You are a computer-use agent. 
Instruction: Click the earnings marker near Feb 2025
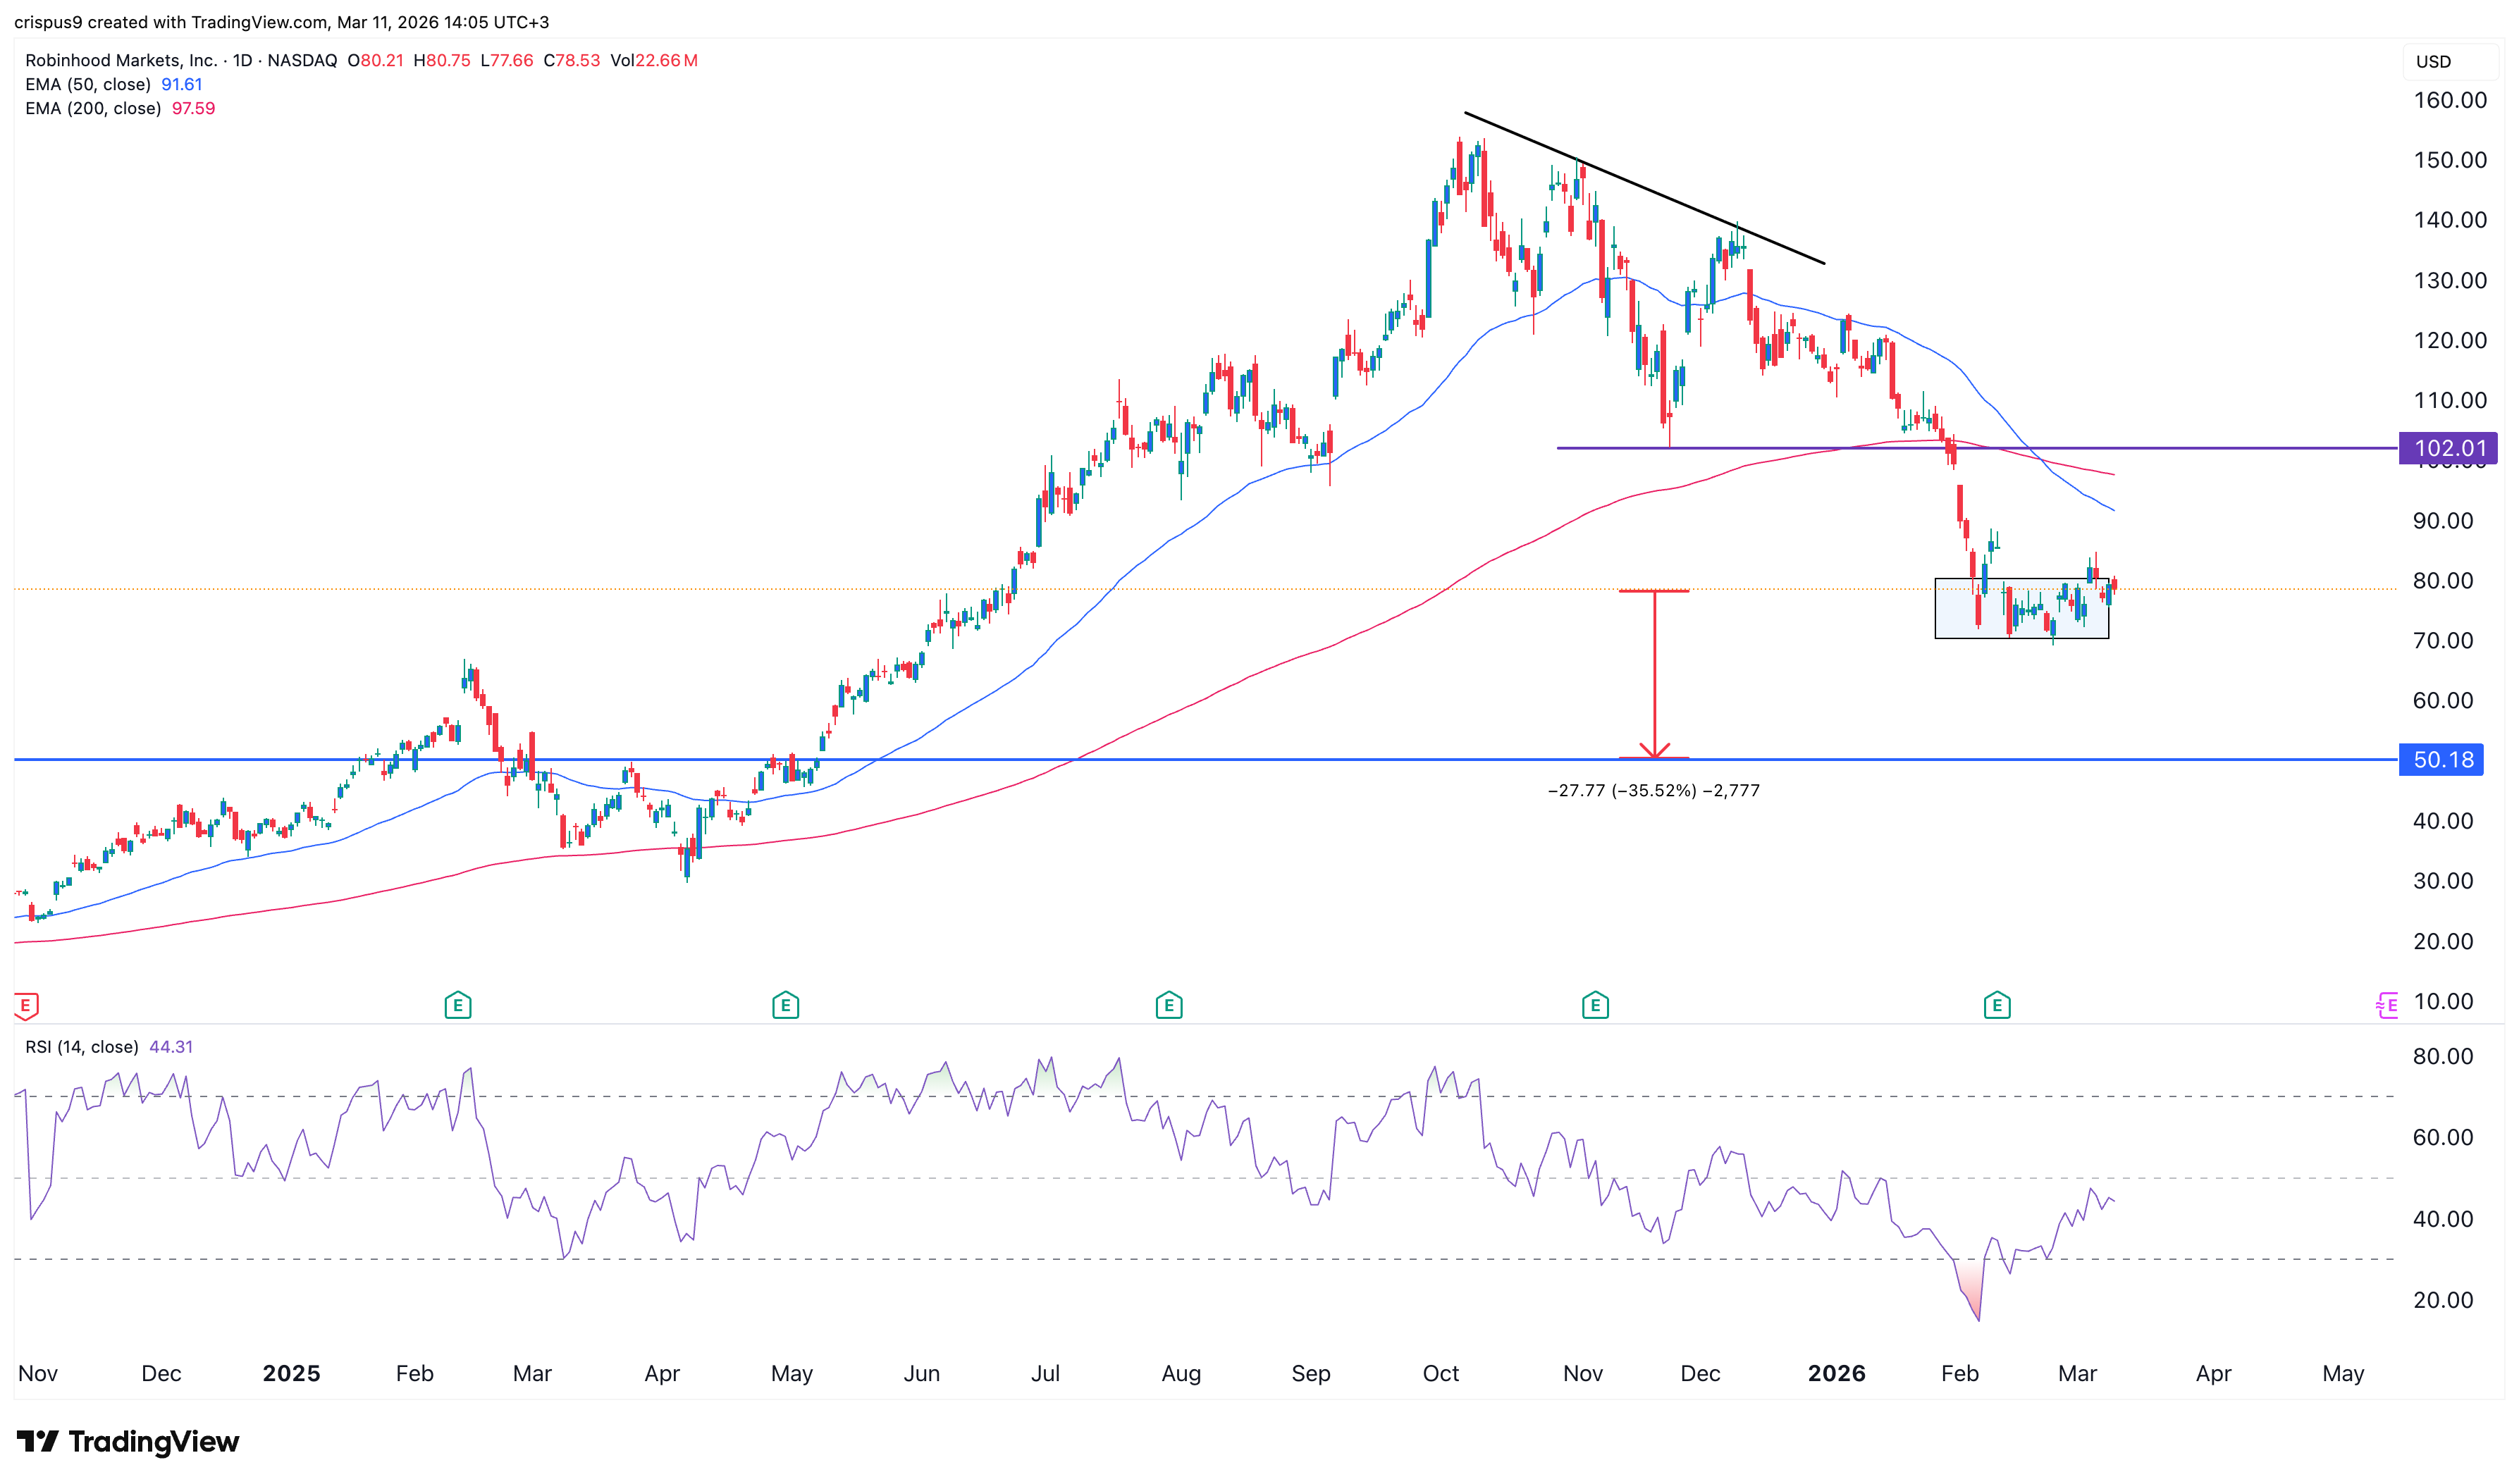[x=457, y=1005]
